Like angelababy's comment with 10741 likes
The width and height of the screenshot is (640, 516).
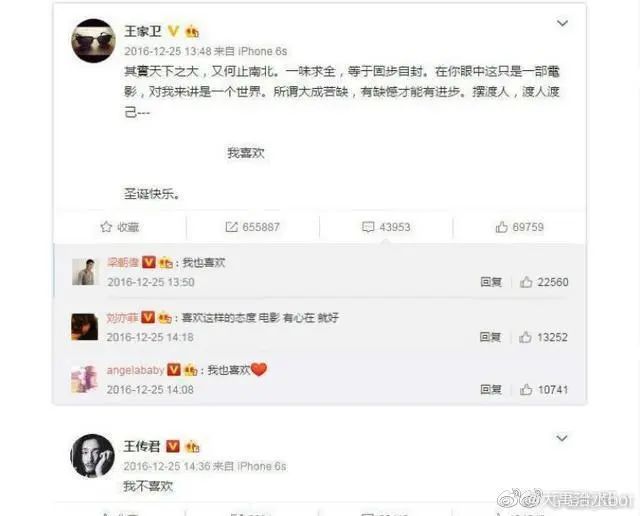(x=526, y=389)
